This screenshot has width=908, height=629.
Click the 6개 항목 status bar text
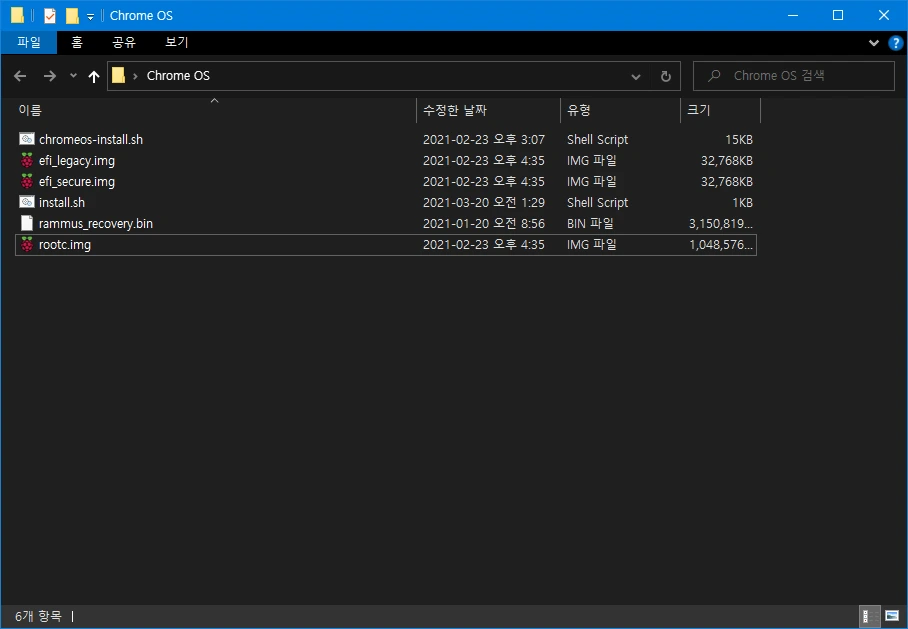tap(38, 616)
